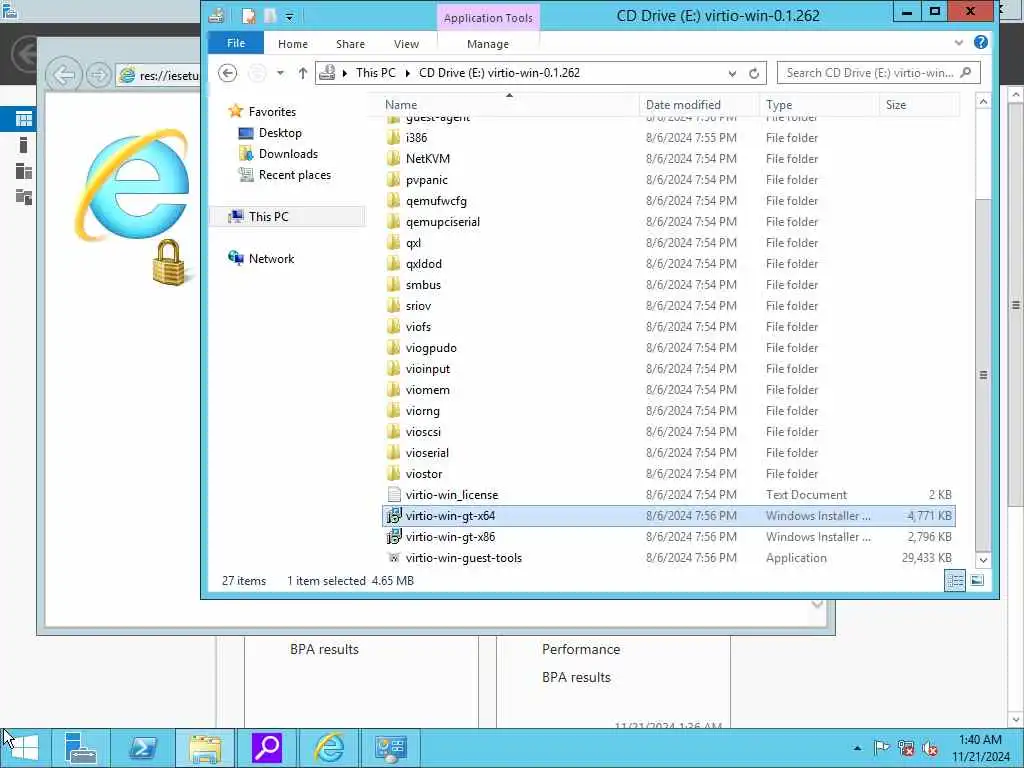
Task: Sort by Date modified column header
Action: tap(699, 104)
